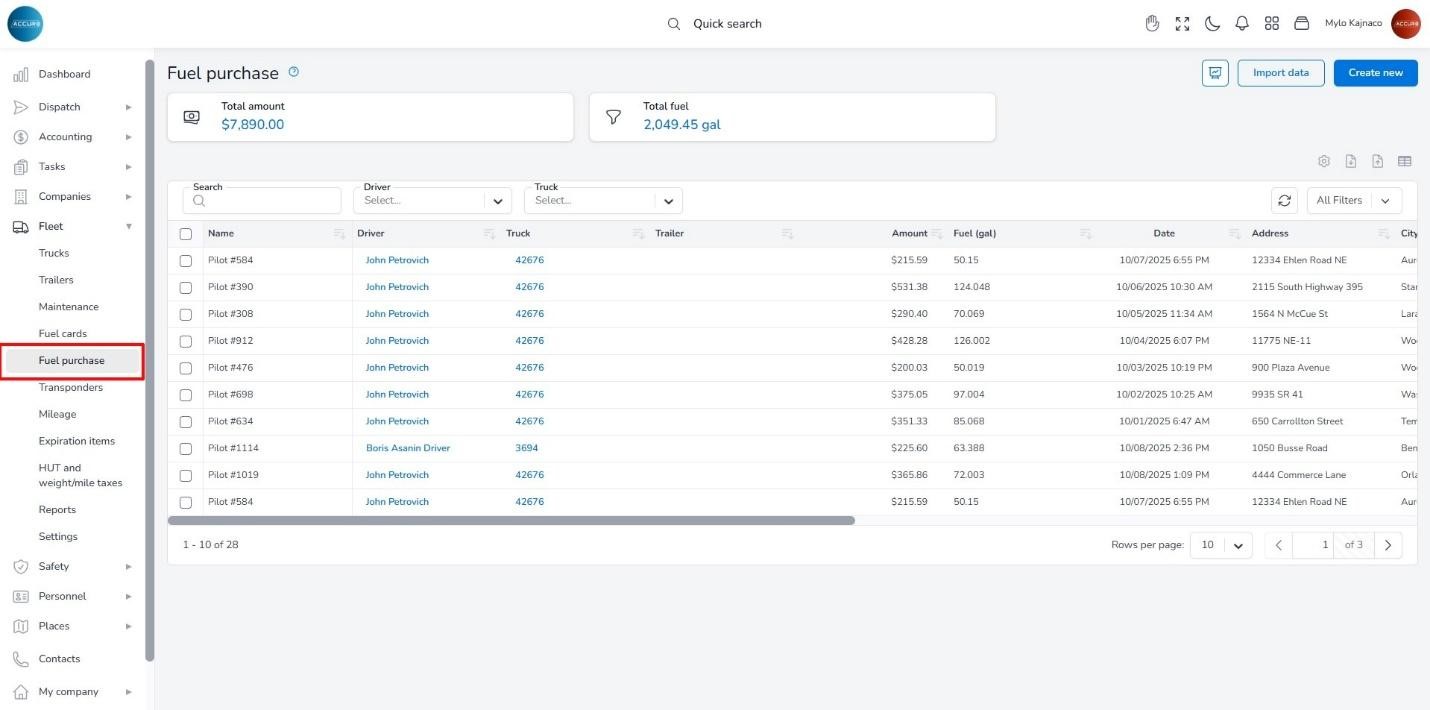Screen dimensions: 1430x710
Task: Open the apps grid icon
Action: tap(1272, 24)
